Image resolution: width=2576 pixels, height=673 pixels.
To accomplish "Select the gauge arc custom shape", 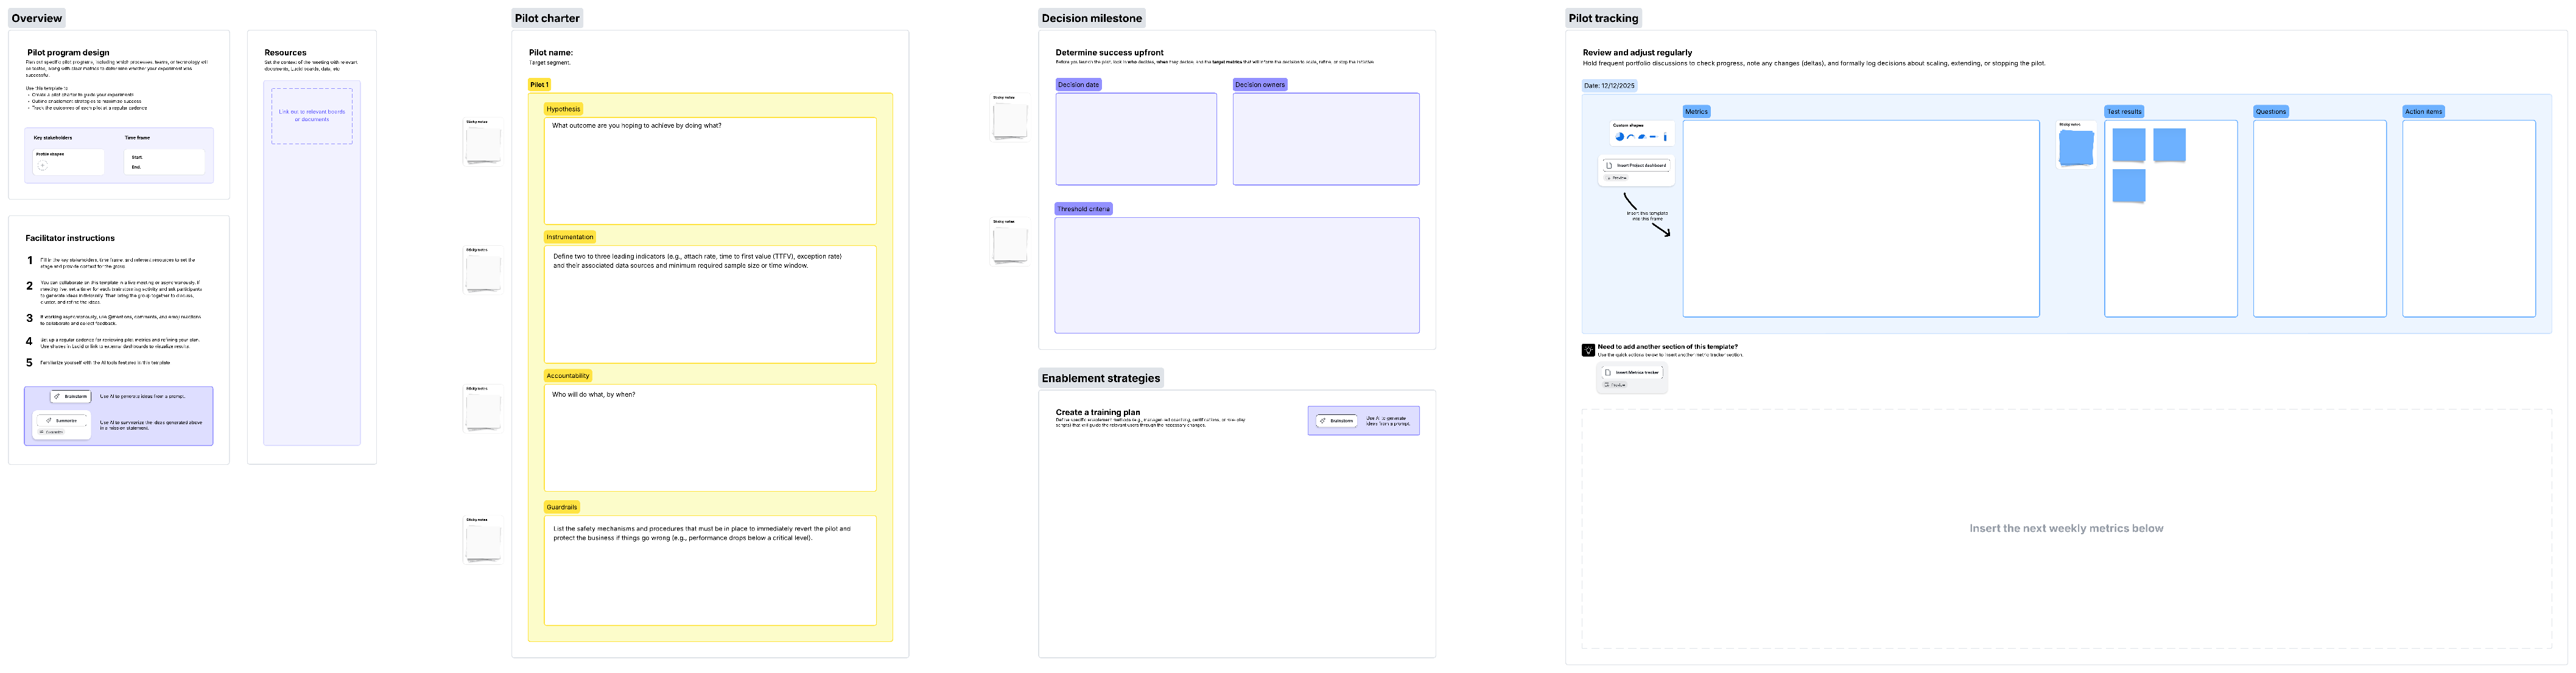I will (1631, 137).
